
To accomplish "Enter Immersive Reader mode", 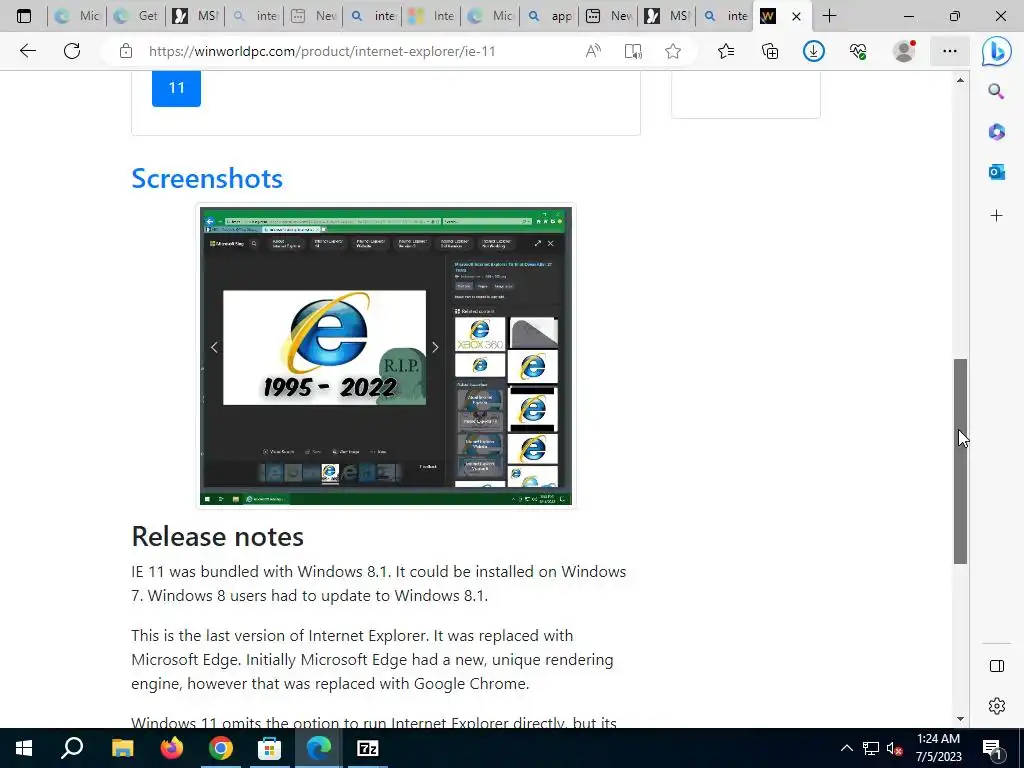I will 633,51.
